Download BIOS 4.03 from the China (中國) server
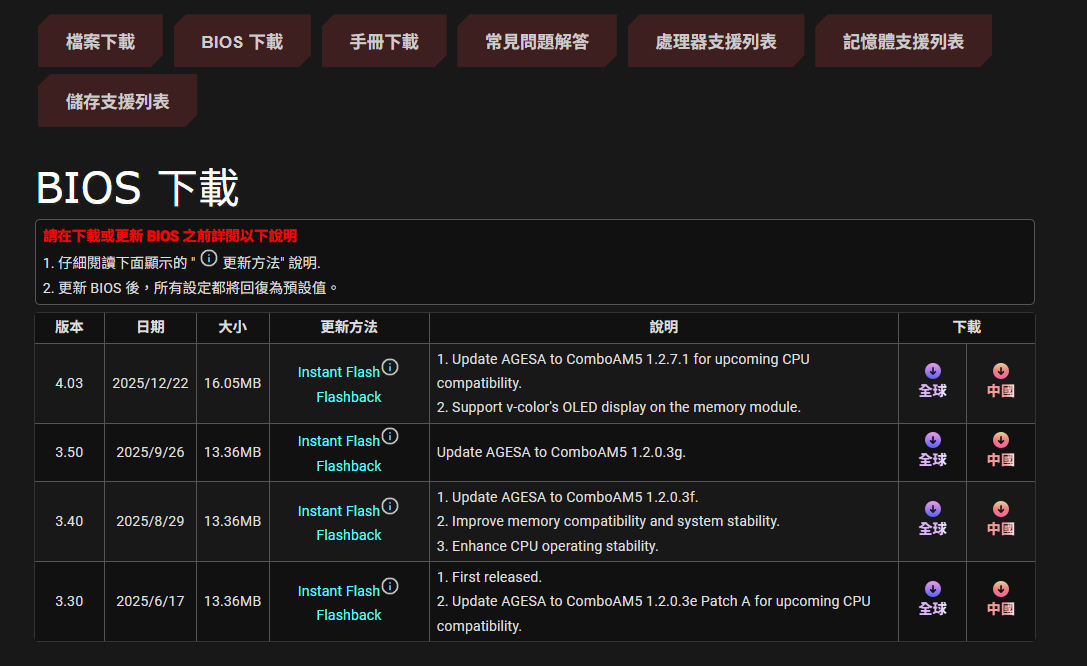 [1000, 381]
